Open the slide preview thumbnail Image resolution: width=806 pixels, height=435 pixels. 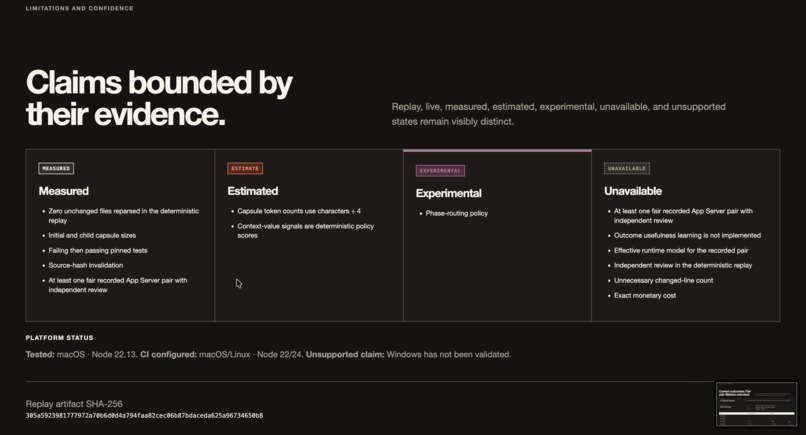coord(757,404)
